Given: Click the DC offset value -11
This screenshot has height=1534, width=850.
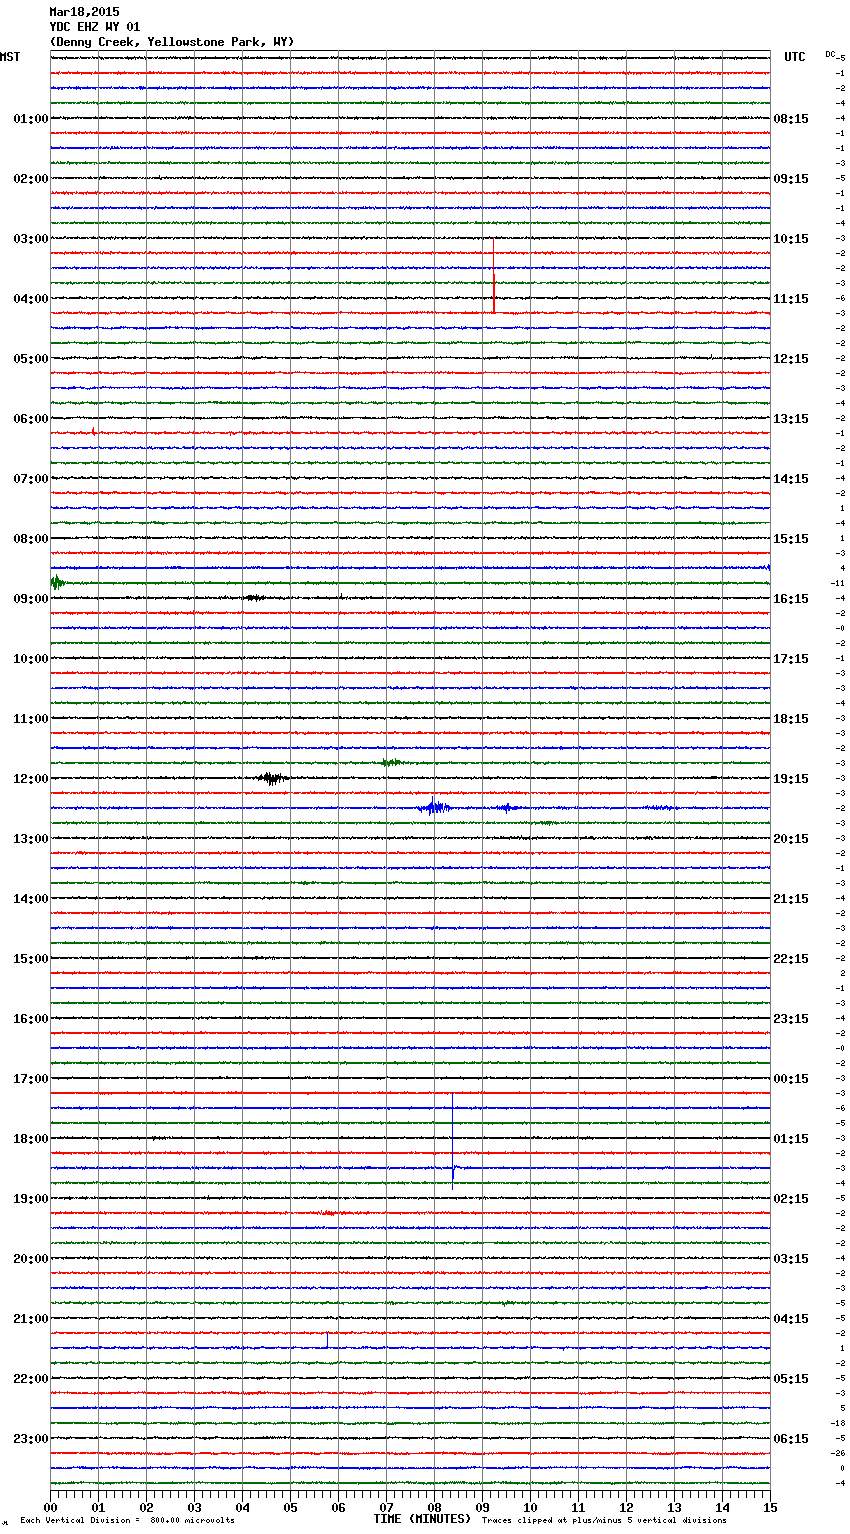Looking at the screenshot, I should click(837, 583).
